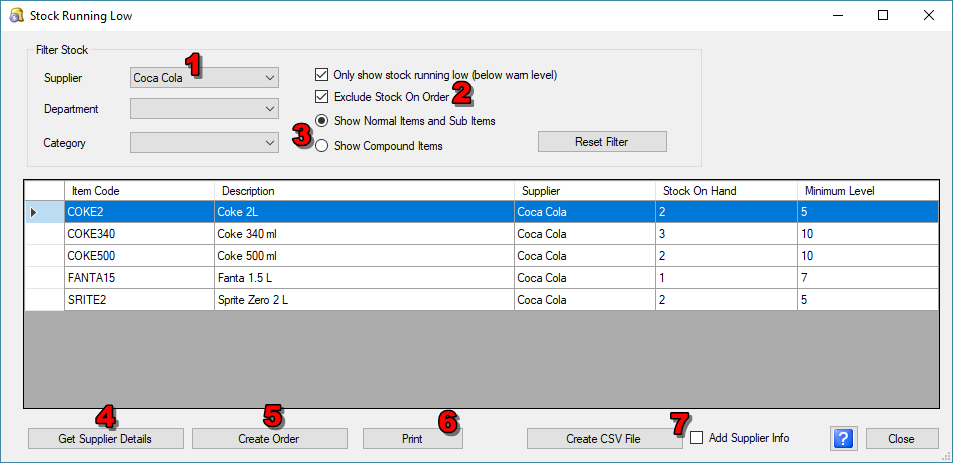
Task: Click the blue help question mark icon
Action: point(842,438)
